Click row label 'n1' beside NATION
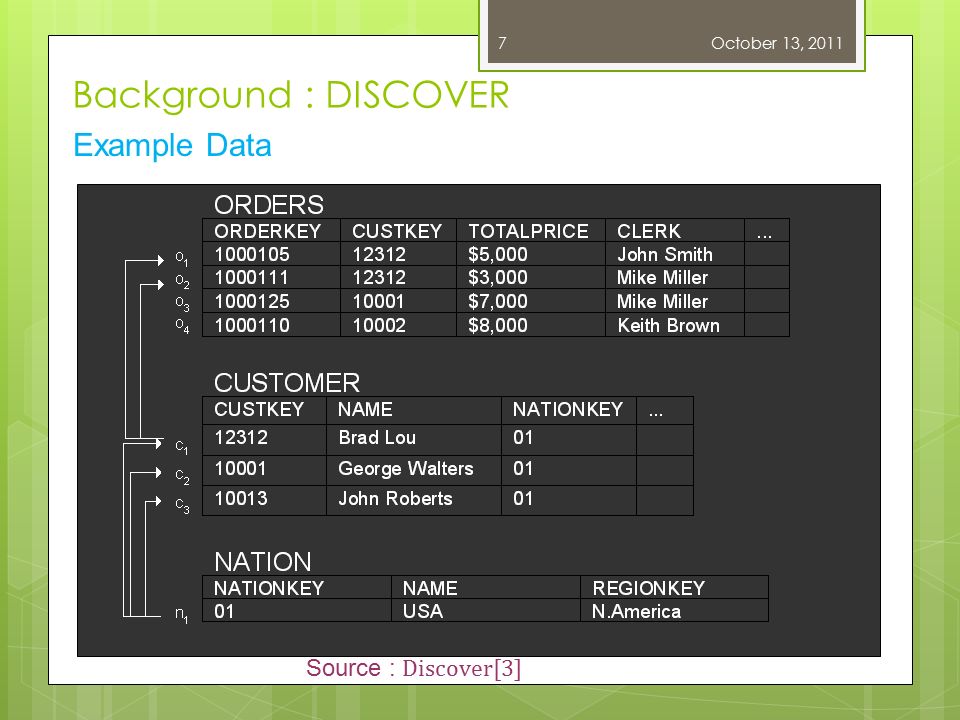960x720 pixels. pos(181,613)
